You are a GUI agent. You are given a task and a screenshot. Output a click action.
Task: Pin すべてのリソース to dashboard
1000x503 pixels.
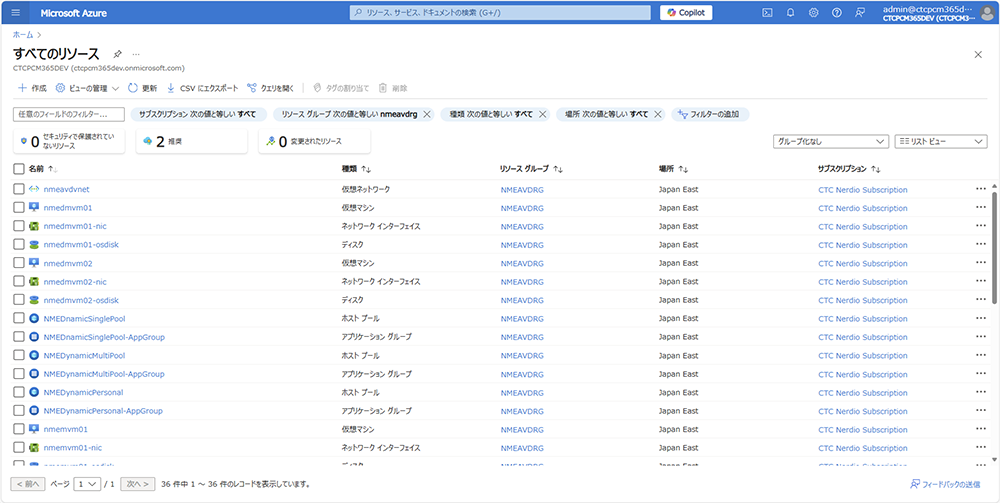117,54
